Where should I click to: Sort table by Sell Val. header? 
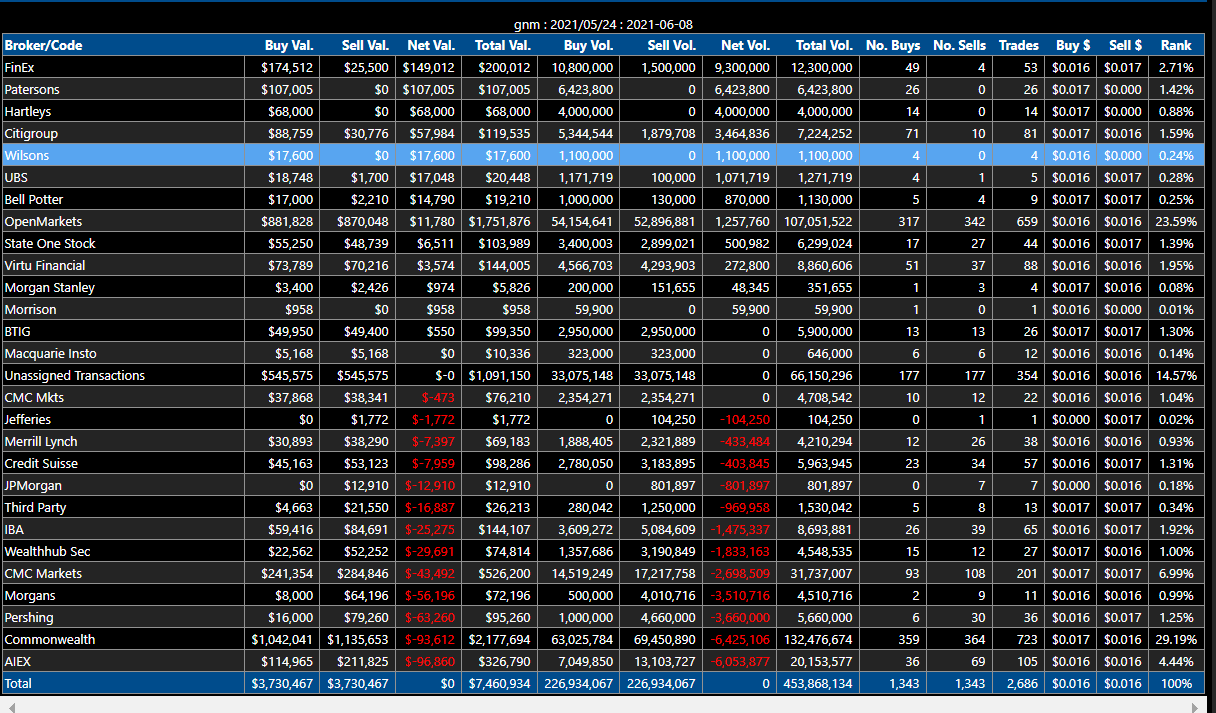365,45
